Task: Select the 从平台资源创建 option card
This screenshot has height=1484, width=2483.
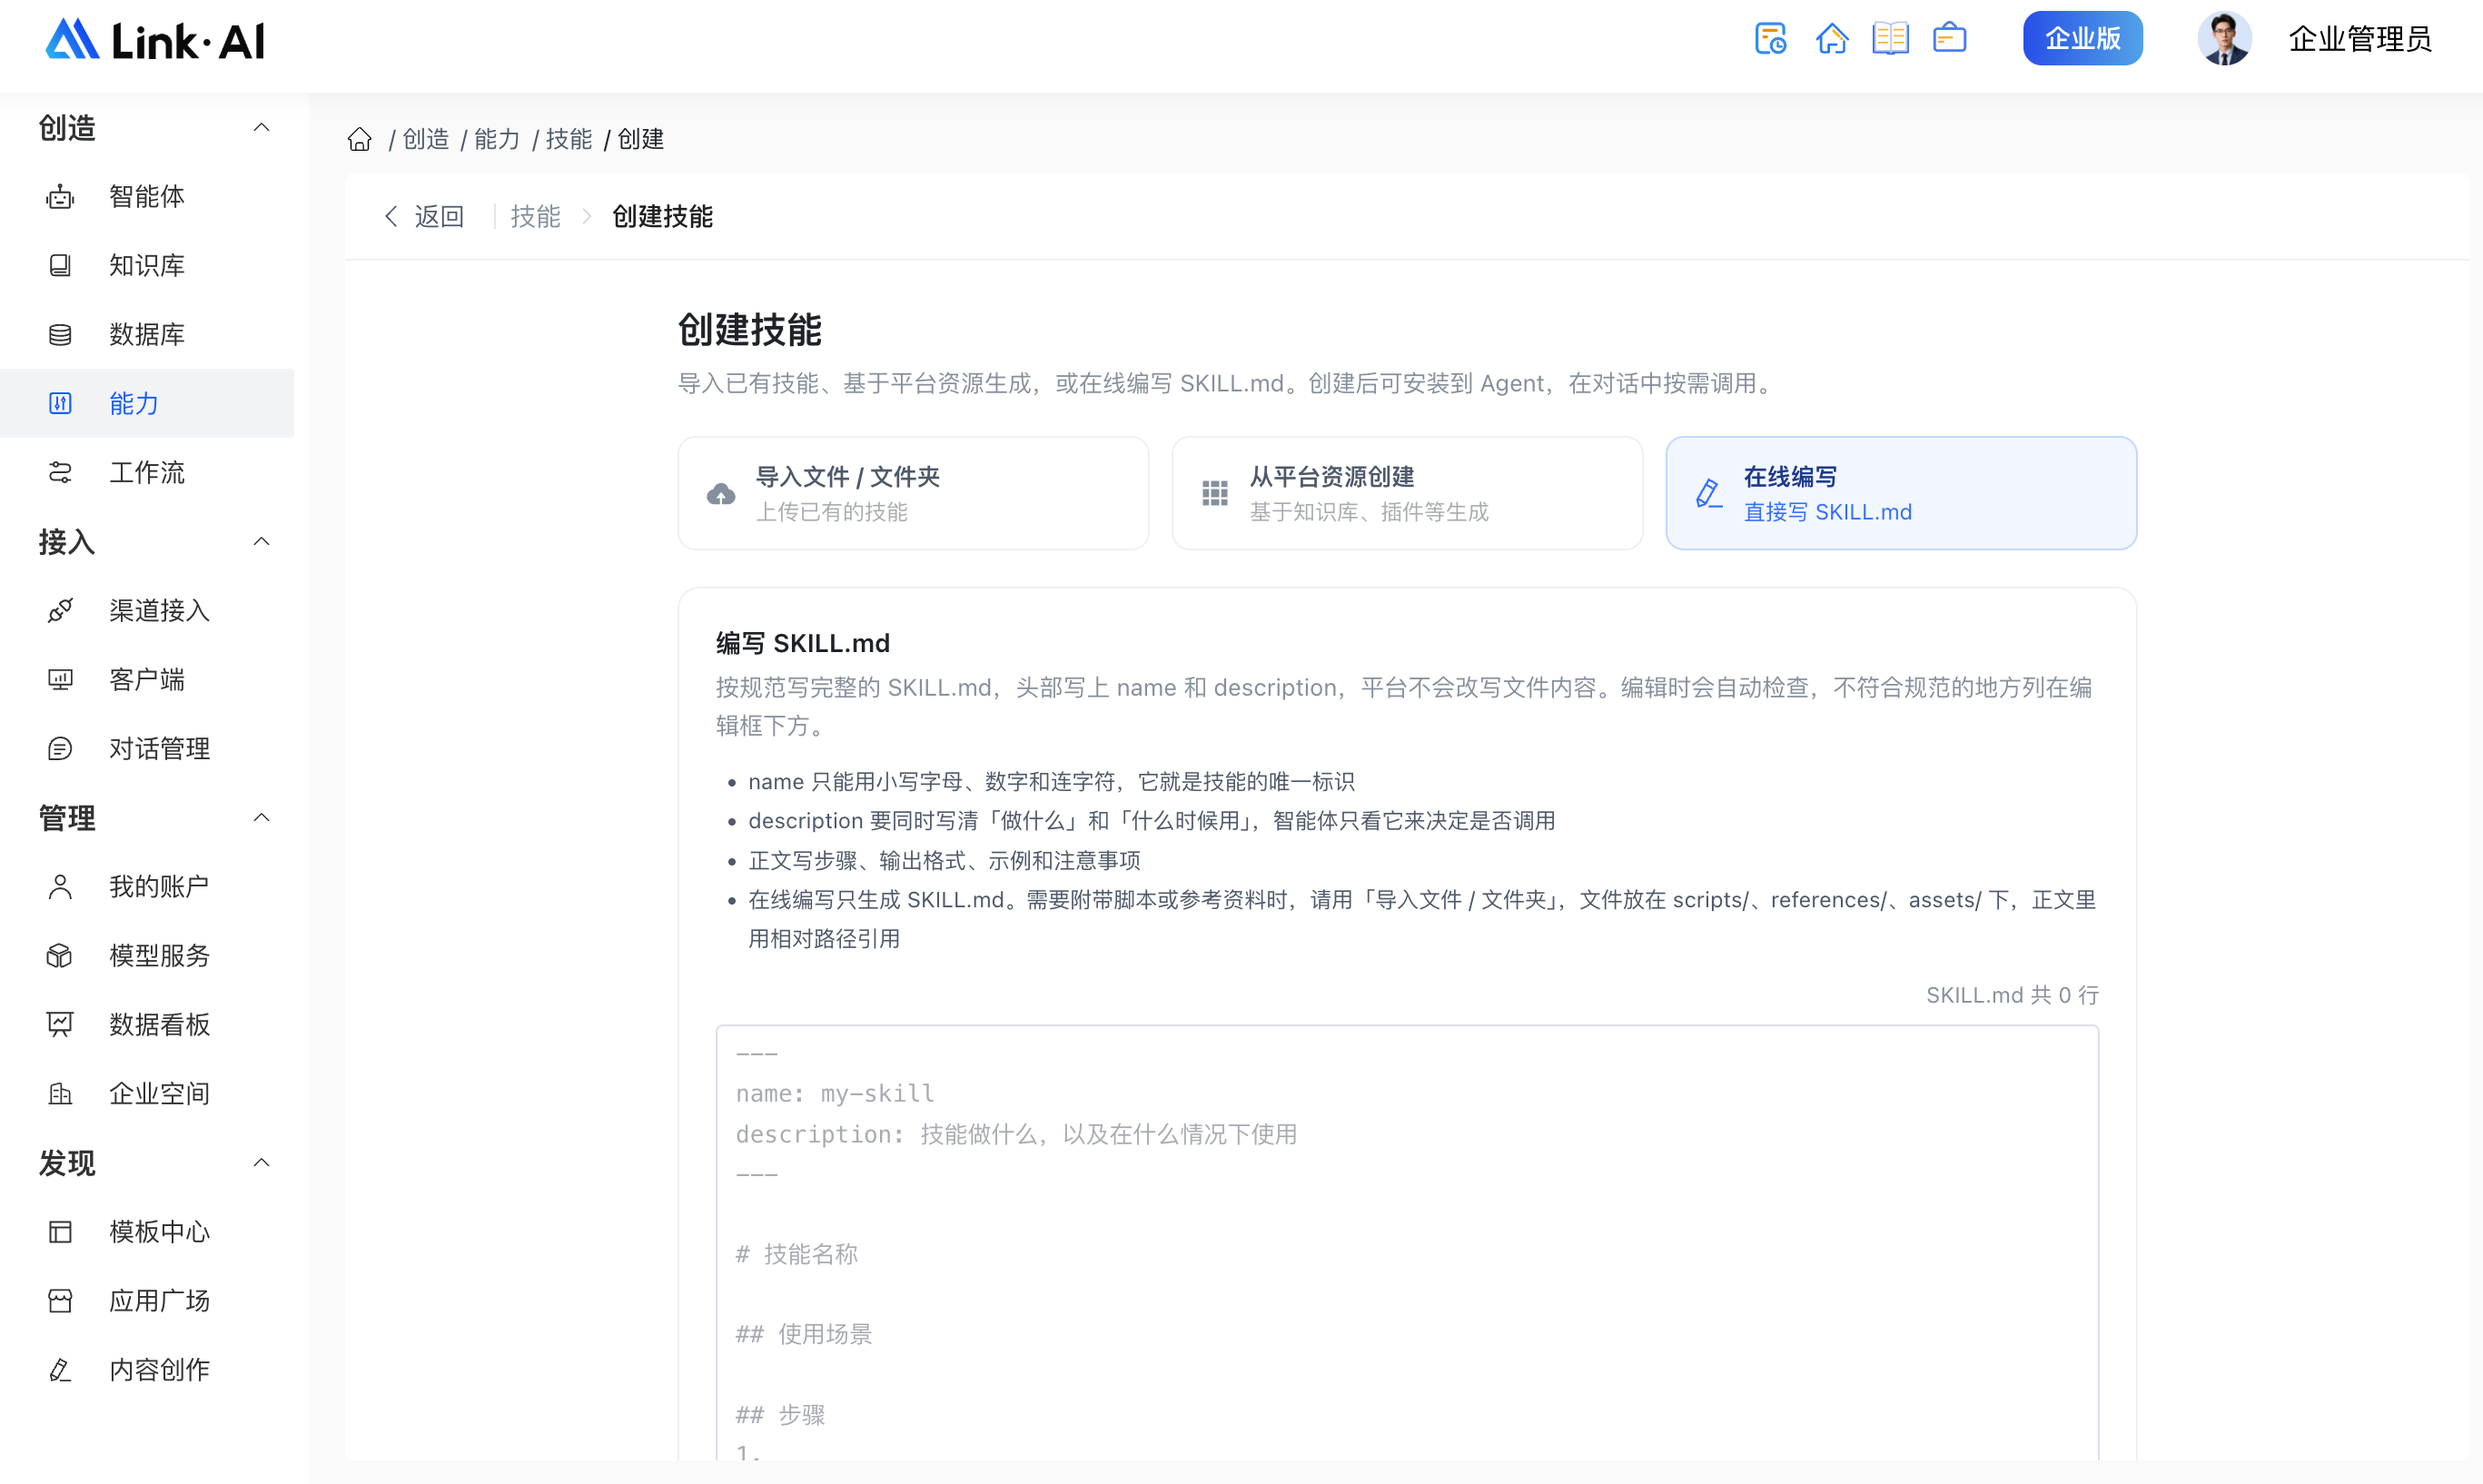Action: coord(1407,493)
